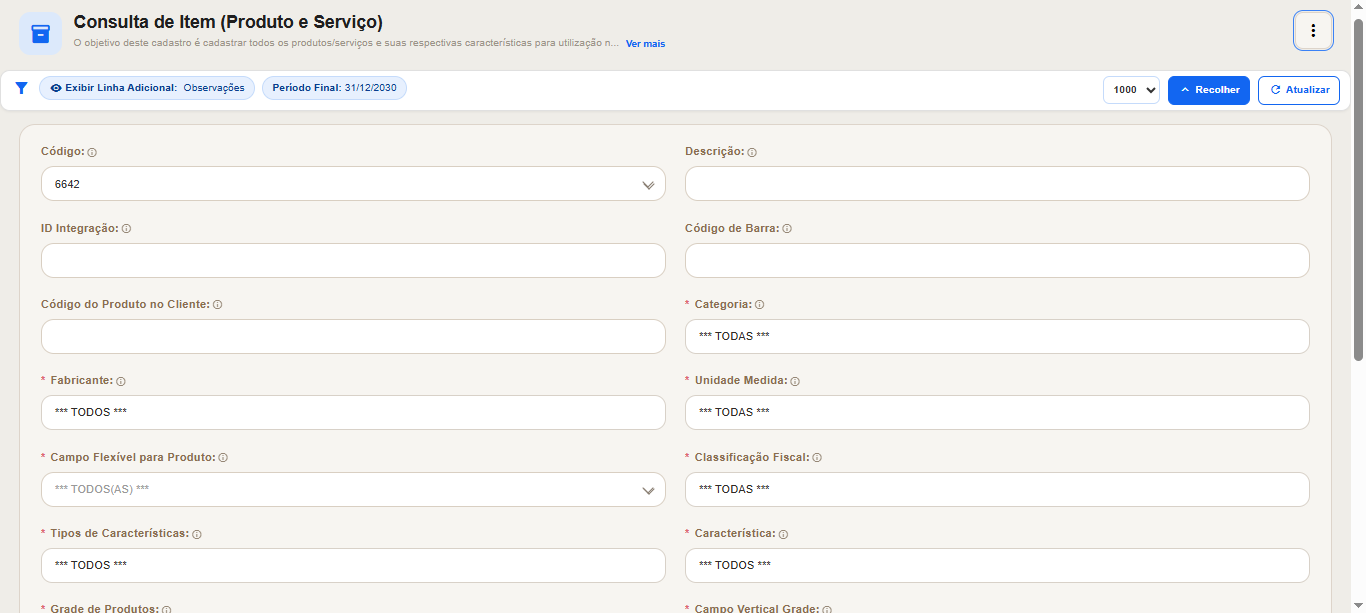The height and width of the screenshot is (613, 1366).
Task: Click info icon beside Campo Vertical Grade
Action: click(827, 609)
